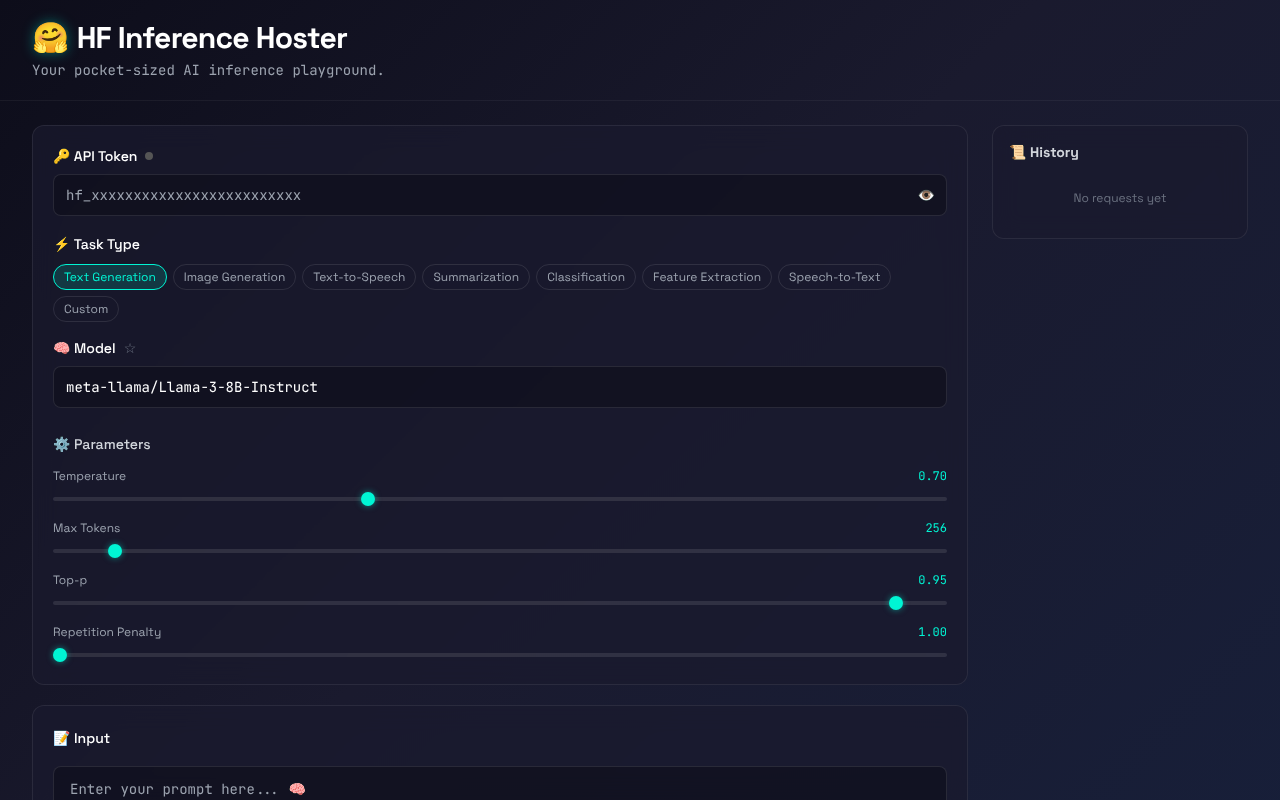Click the Task Type section label
This screenshot has height=800, width=1280.
pyautogui.click(x=96, y=244)
